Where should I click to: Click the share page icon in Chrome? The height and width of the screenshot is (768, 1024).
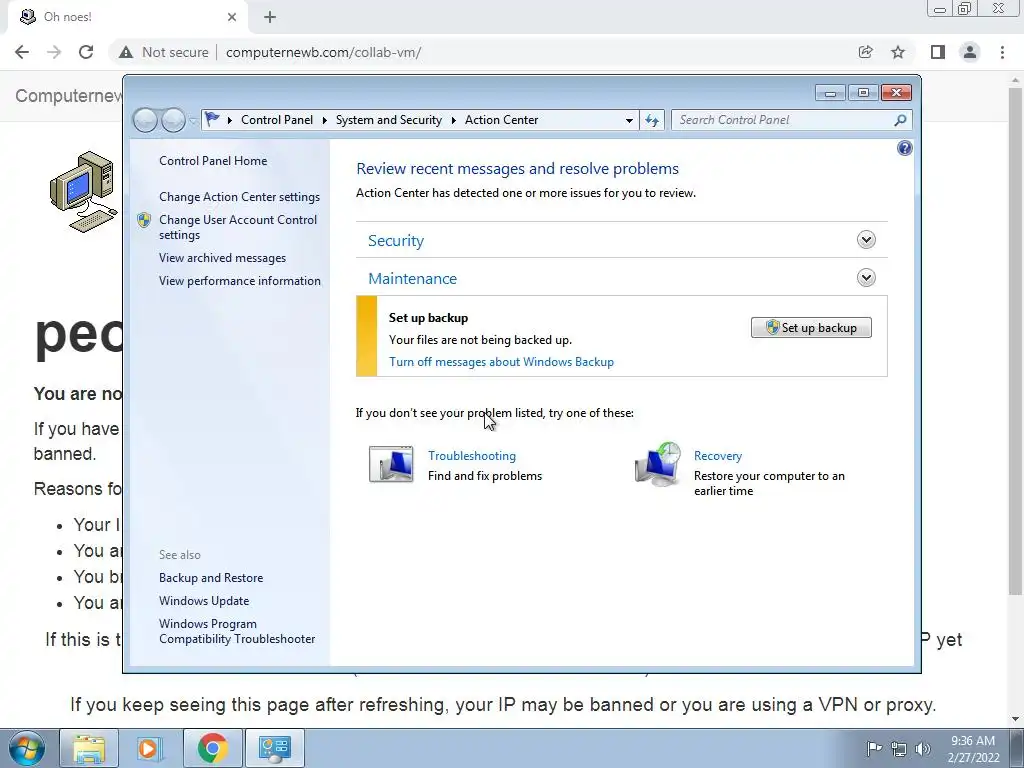click(x=865, y=52)
